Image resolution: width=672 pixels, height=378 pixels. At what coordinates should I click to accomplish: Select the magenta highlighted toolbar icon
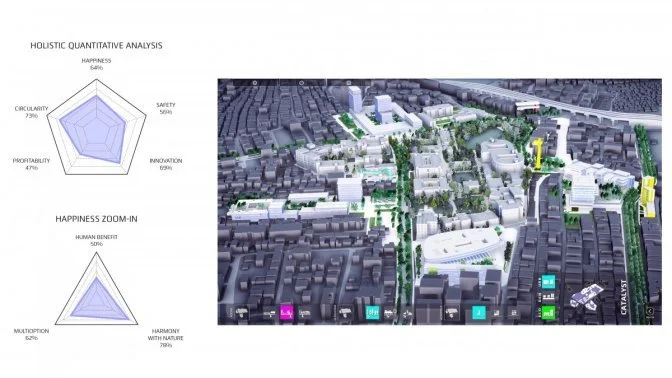click(286, 312)
